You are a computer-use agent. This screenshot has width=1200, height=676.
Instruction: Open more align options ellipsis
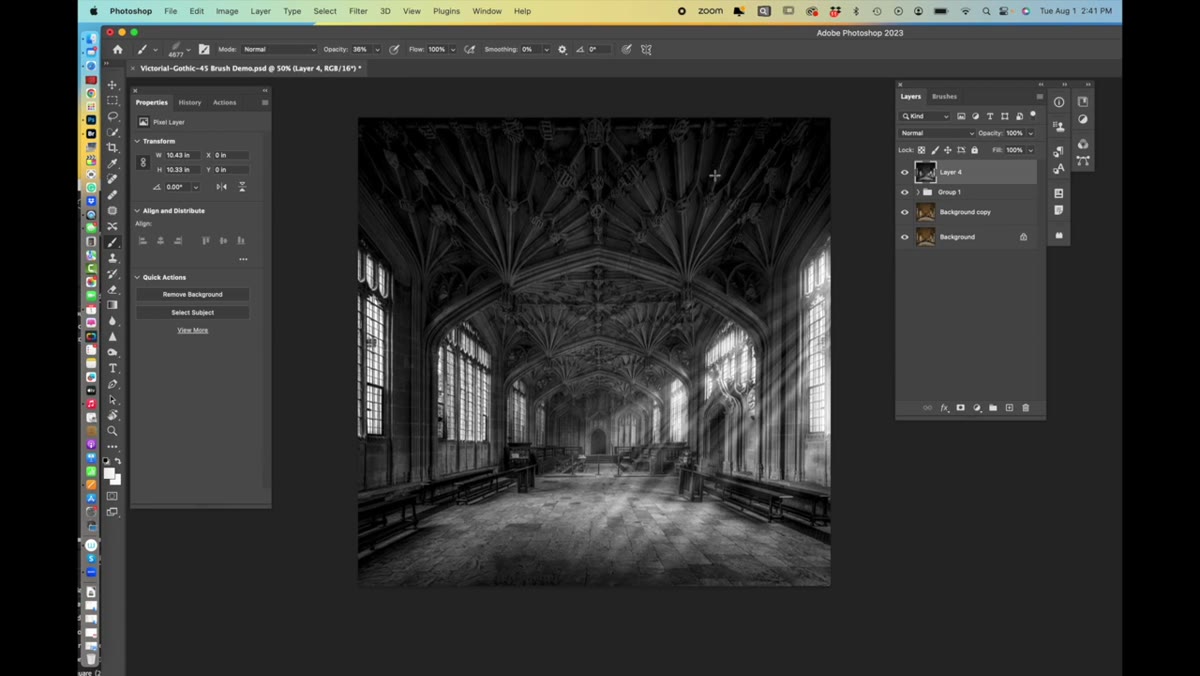pyautogui.click(x=243, y=259)
